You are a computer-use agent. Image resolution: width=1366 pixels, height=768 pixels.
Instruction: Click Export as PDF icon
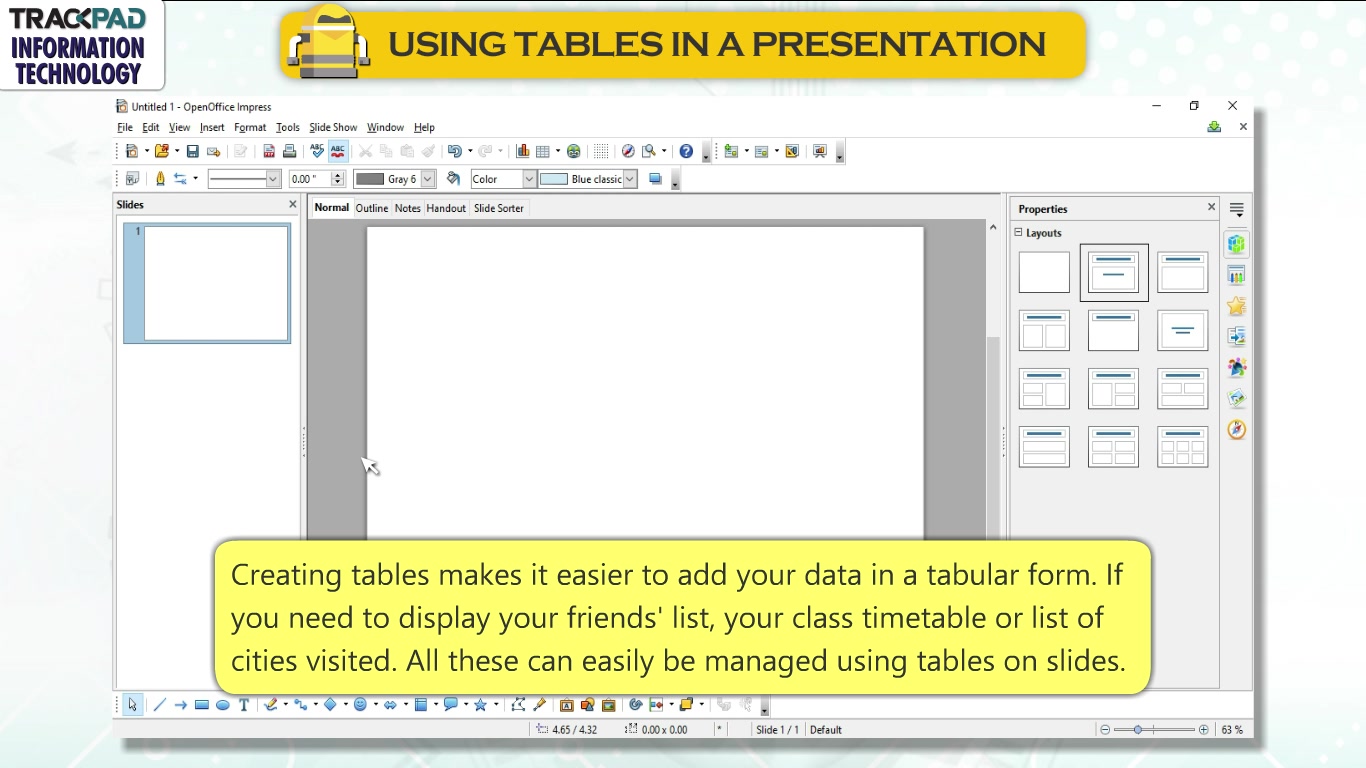(269, 152)
